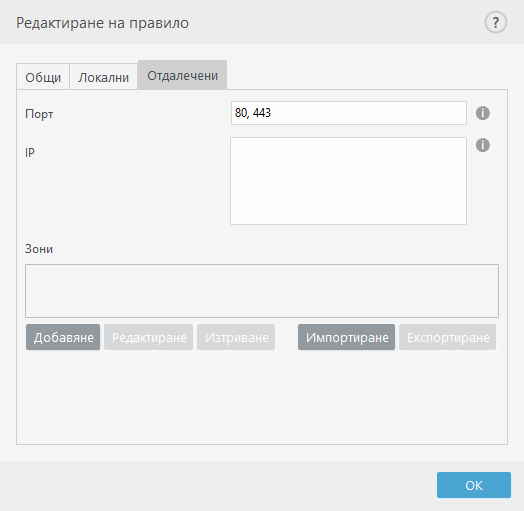Confirm the rule with OK button
Screen dimensions: 524x511
(474, 485)
